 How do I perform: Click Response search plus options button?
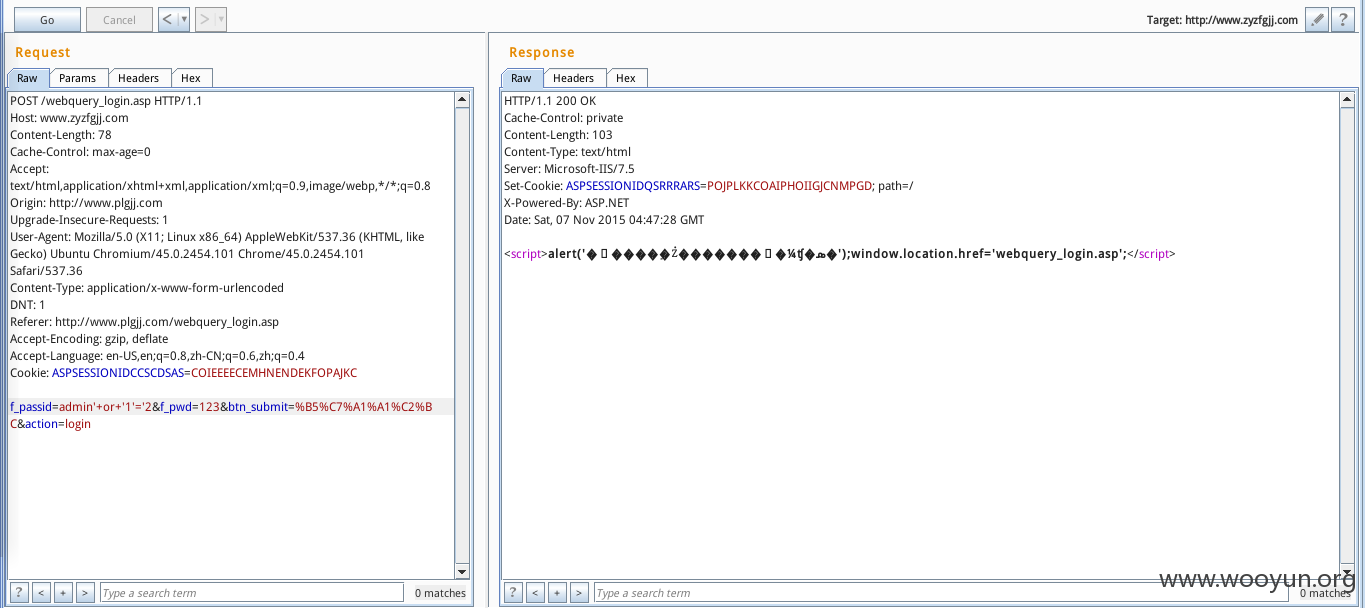pos(557,592)
